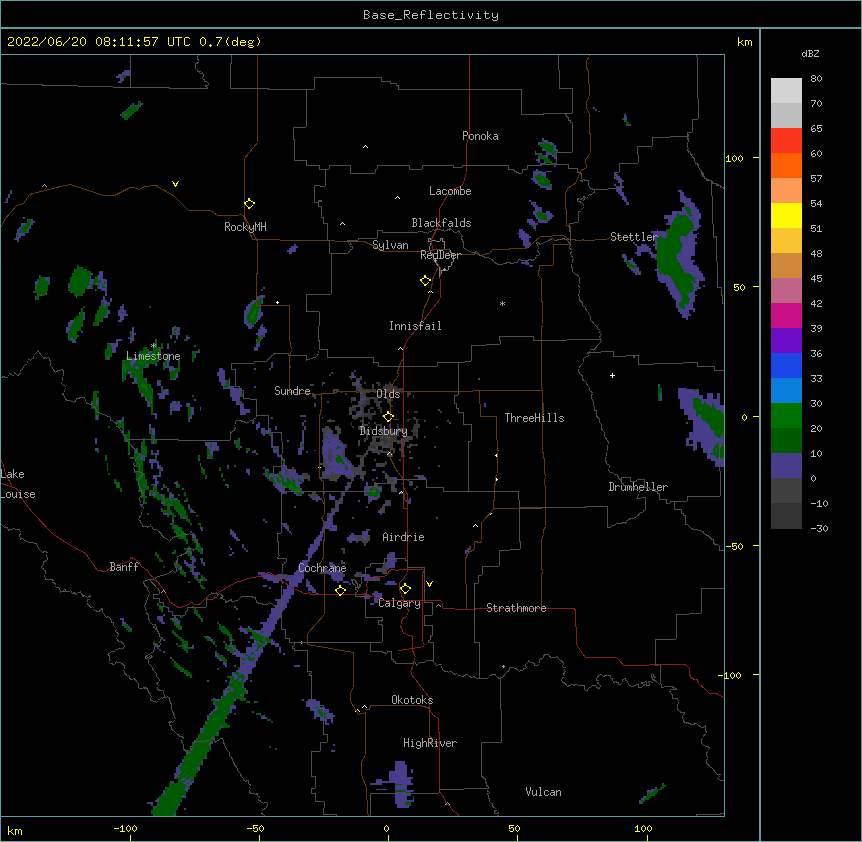This screenshot has width=862, height=842.
Task: Click the yellow diamond marker south of RedDeer
Action: tap(425, 281)
